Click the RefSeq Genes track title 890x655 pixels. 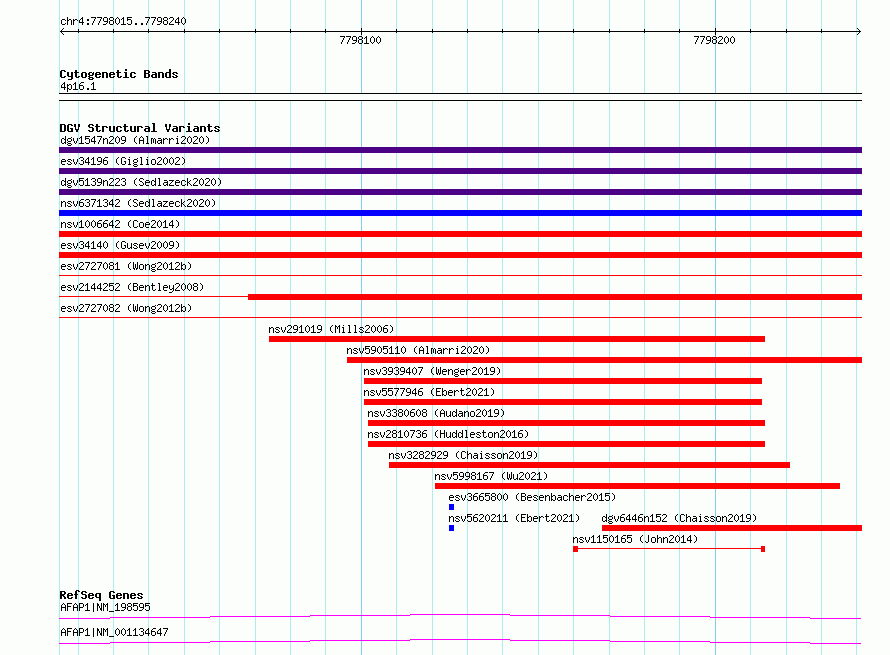[x=101, y=595]
